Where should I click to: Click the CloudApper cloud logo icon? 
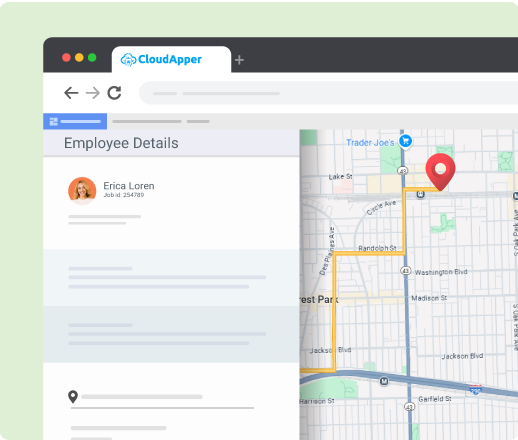(x=128, y=60)
